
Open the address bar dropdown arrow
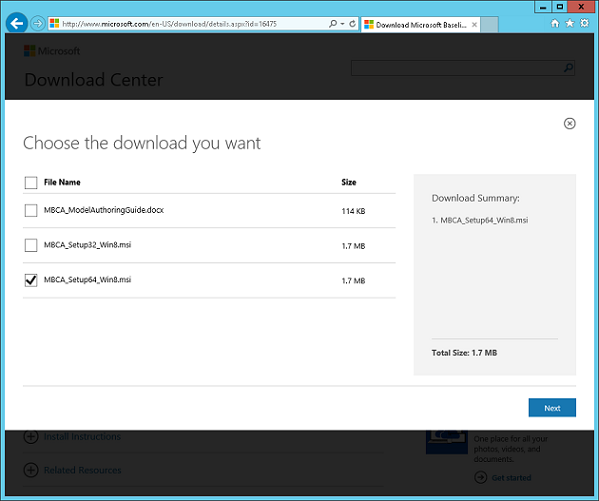(342, 24)
